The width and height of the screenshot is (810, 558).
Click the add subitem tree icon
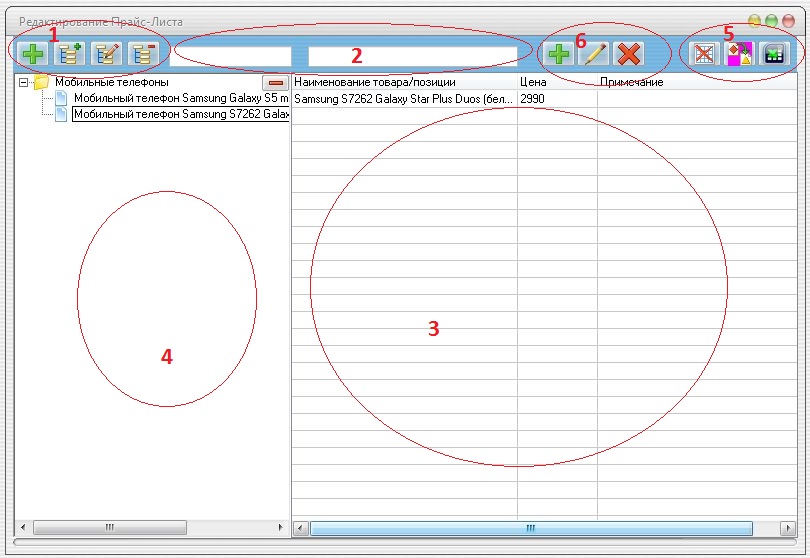(70, 54)
